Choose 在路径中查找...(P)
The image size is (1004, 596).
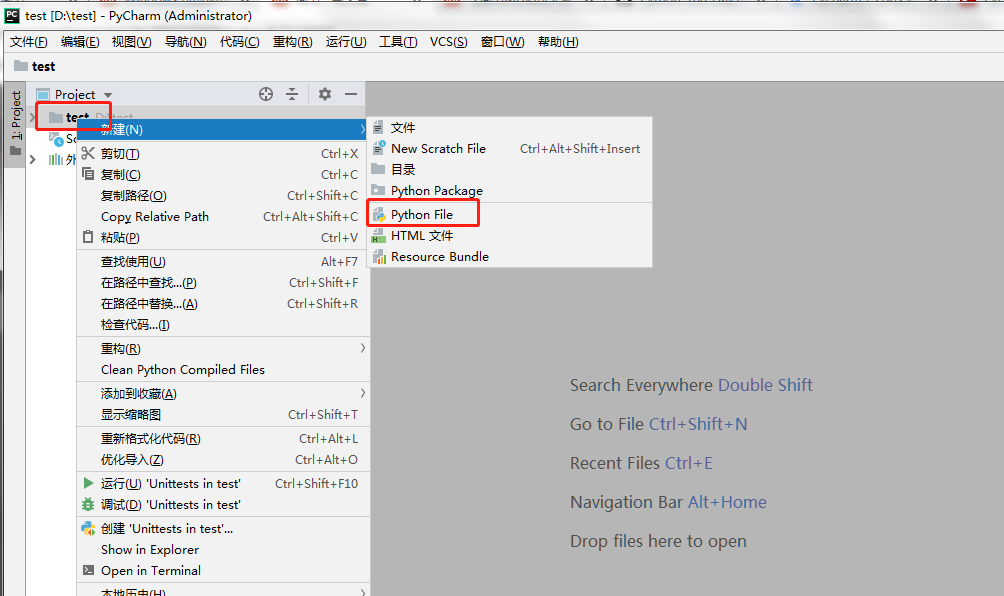tap(223, 282)
